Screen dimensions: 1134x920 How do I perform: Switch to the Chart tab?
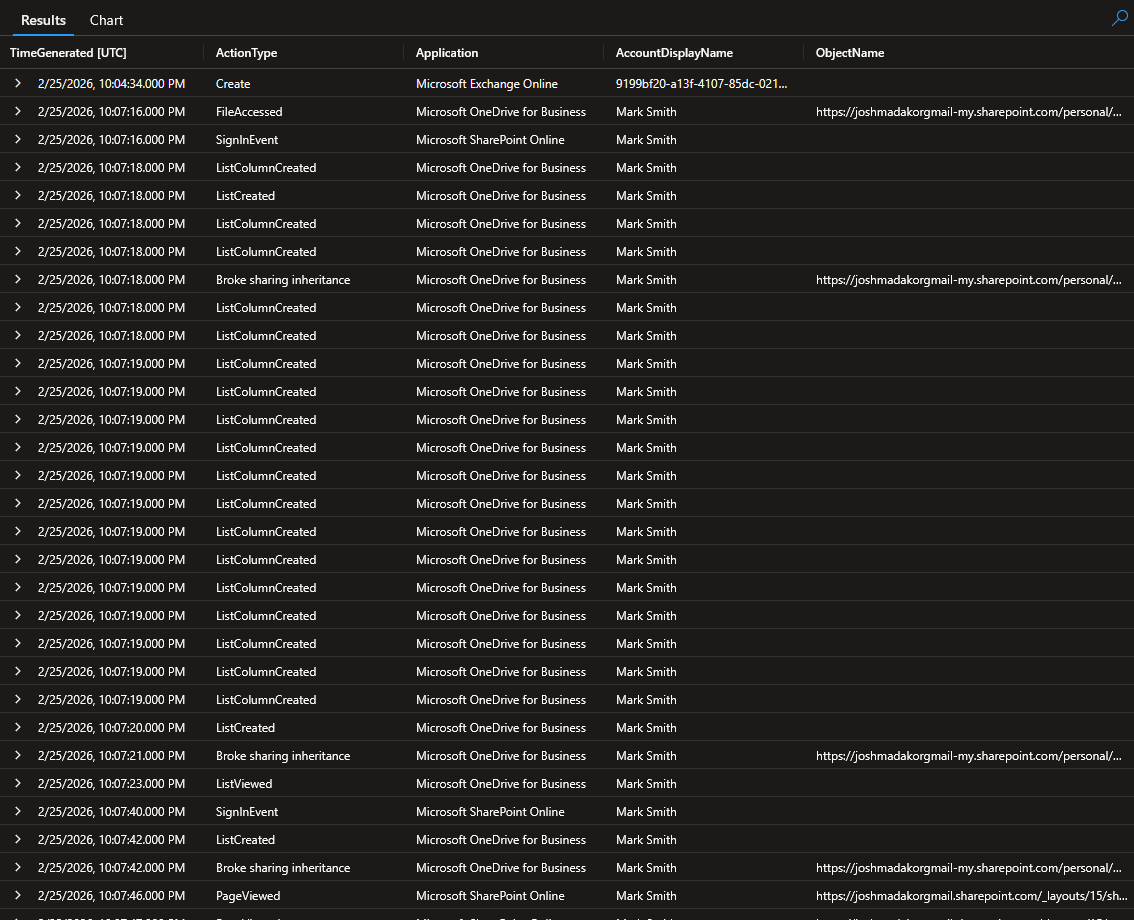point(106,20)
